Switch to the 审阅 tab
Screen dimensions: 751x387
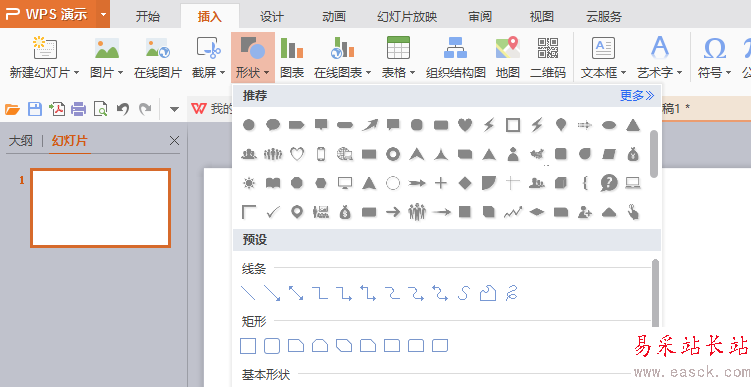(x=480, y=17)
